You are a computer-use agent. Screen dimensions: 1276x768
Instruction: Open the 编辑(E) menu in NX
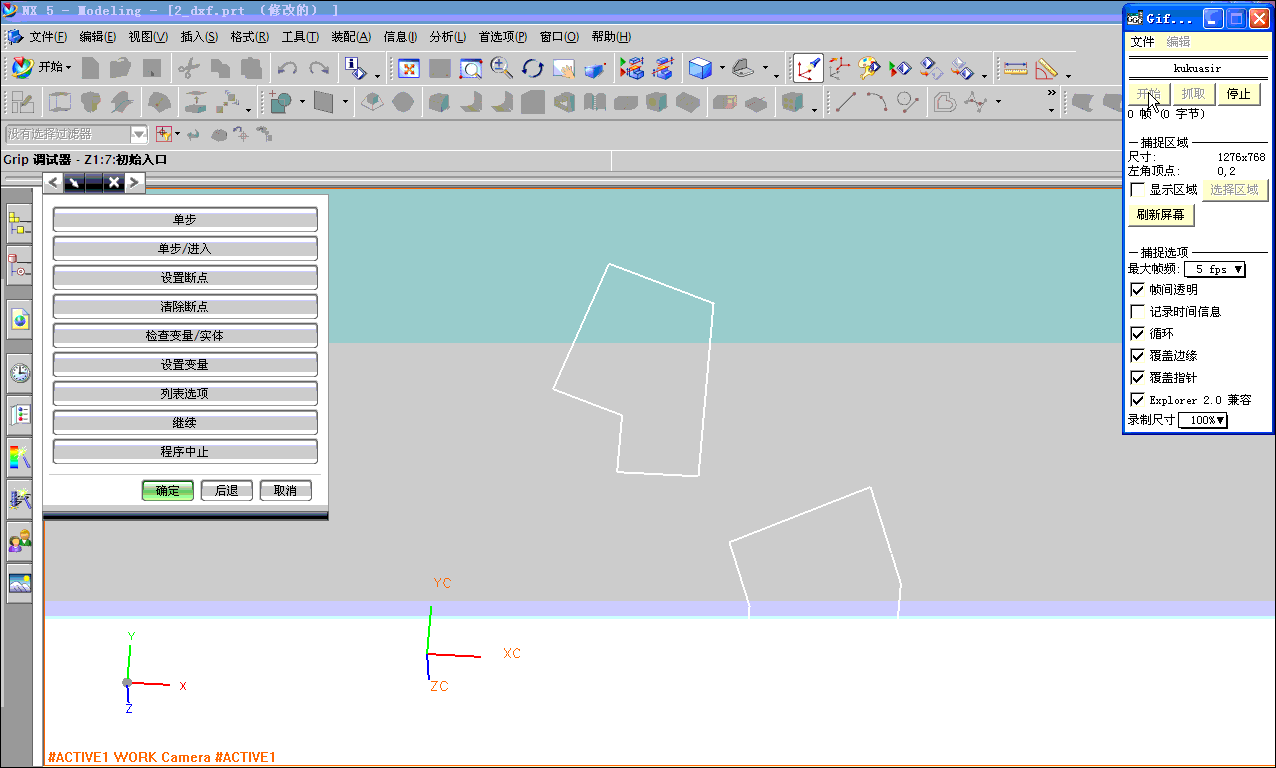pyautogui.click(x=98, y=37)
